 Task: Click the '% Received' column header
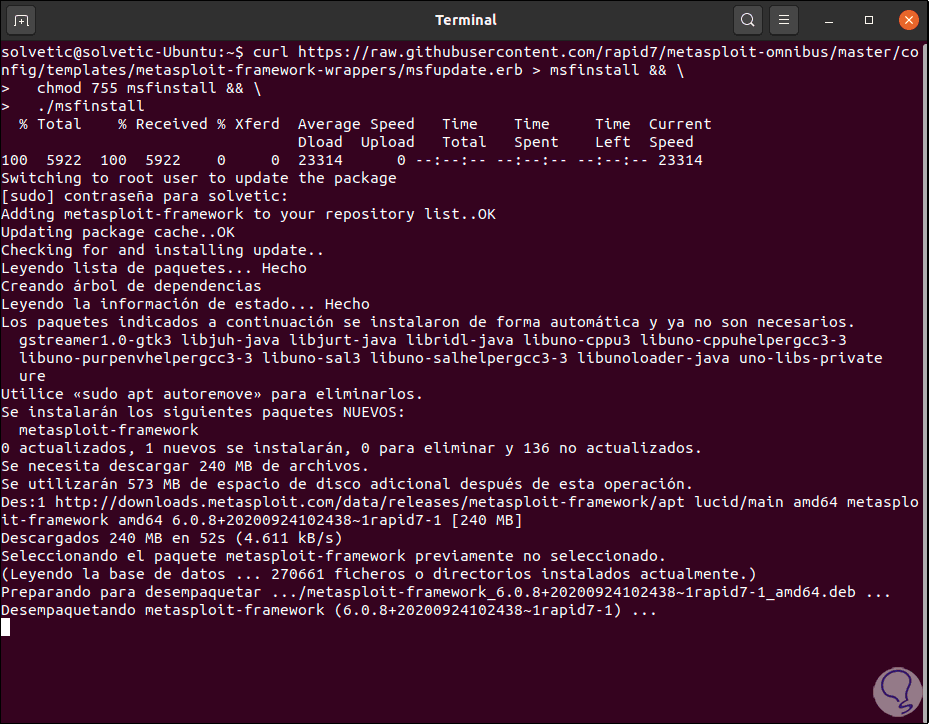(x=163, y=124)
